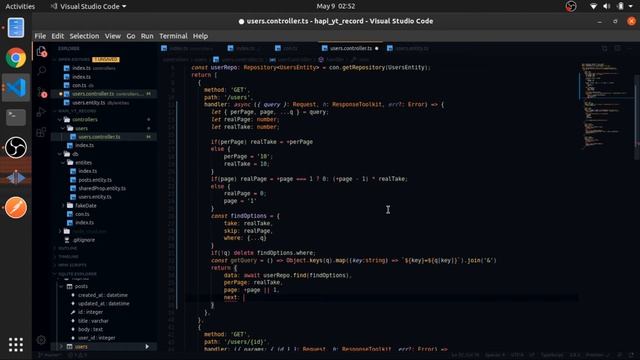This screenshot has height=360, width=640.
Task: Open OBS Studio from the dock
Action: coord(16,147)
